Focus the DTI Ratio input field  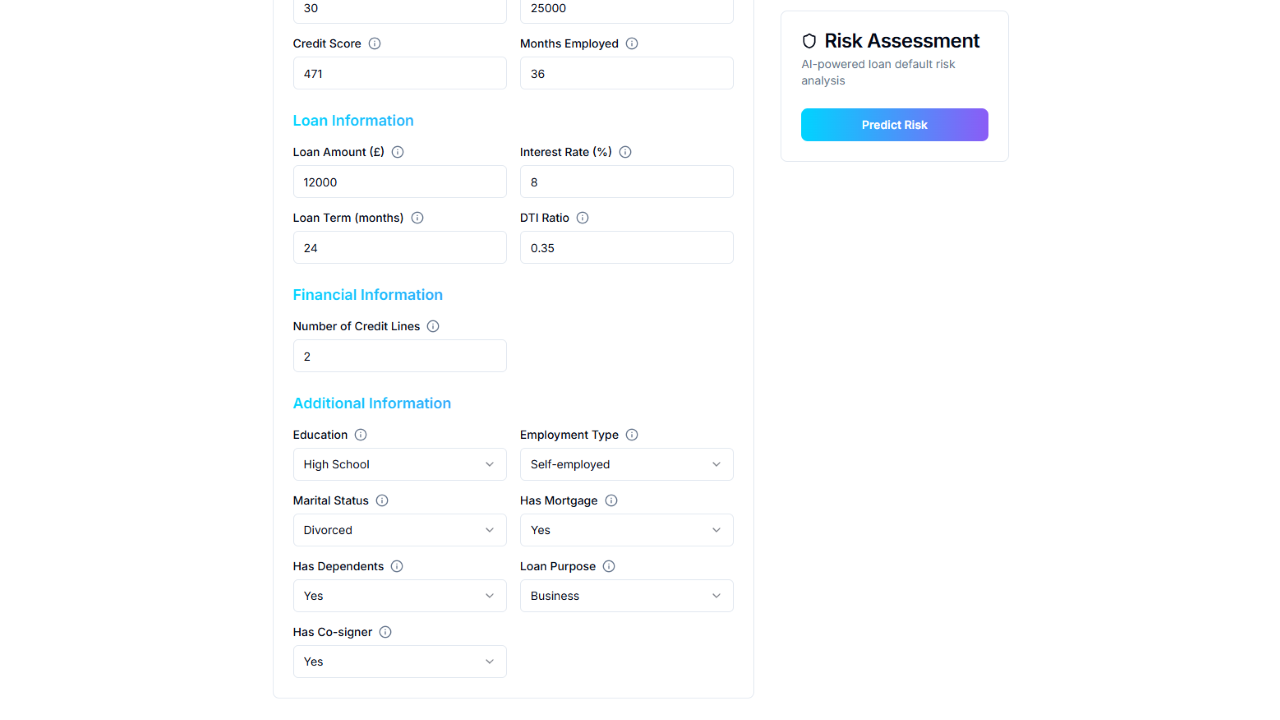coord(627,247)
